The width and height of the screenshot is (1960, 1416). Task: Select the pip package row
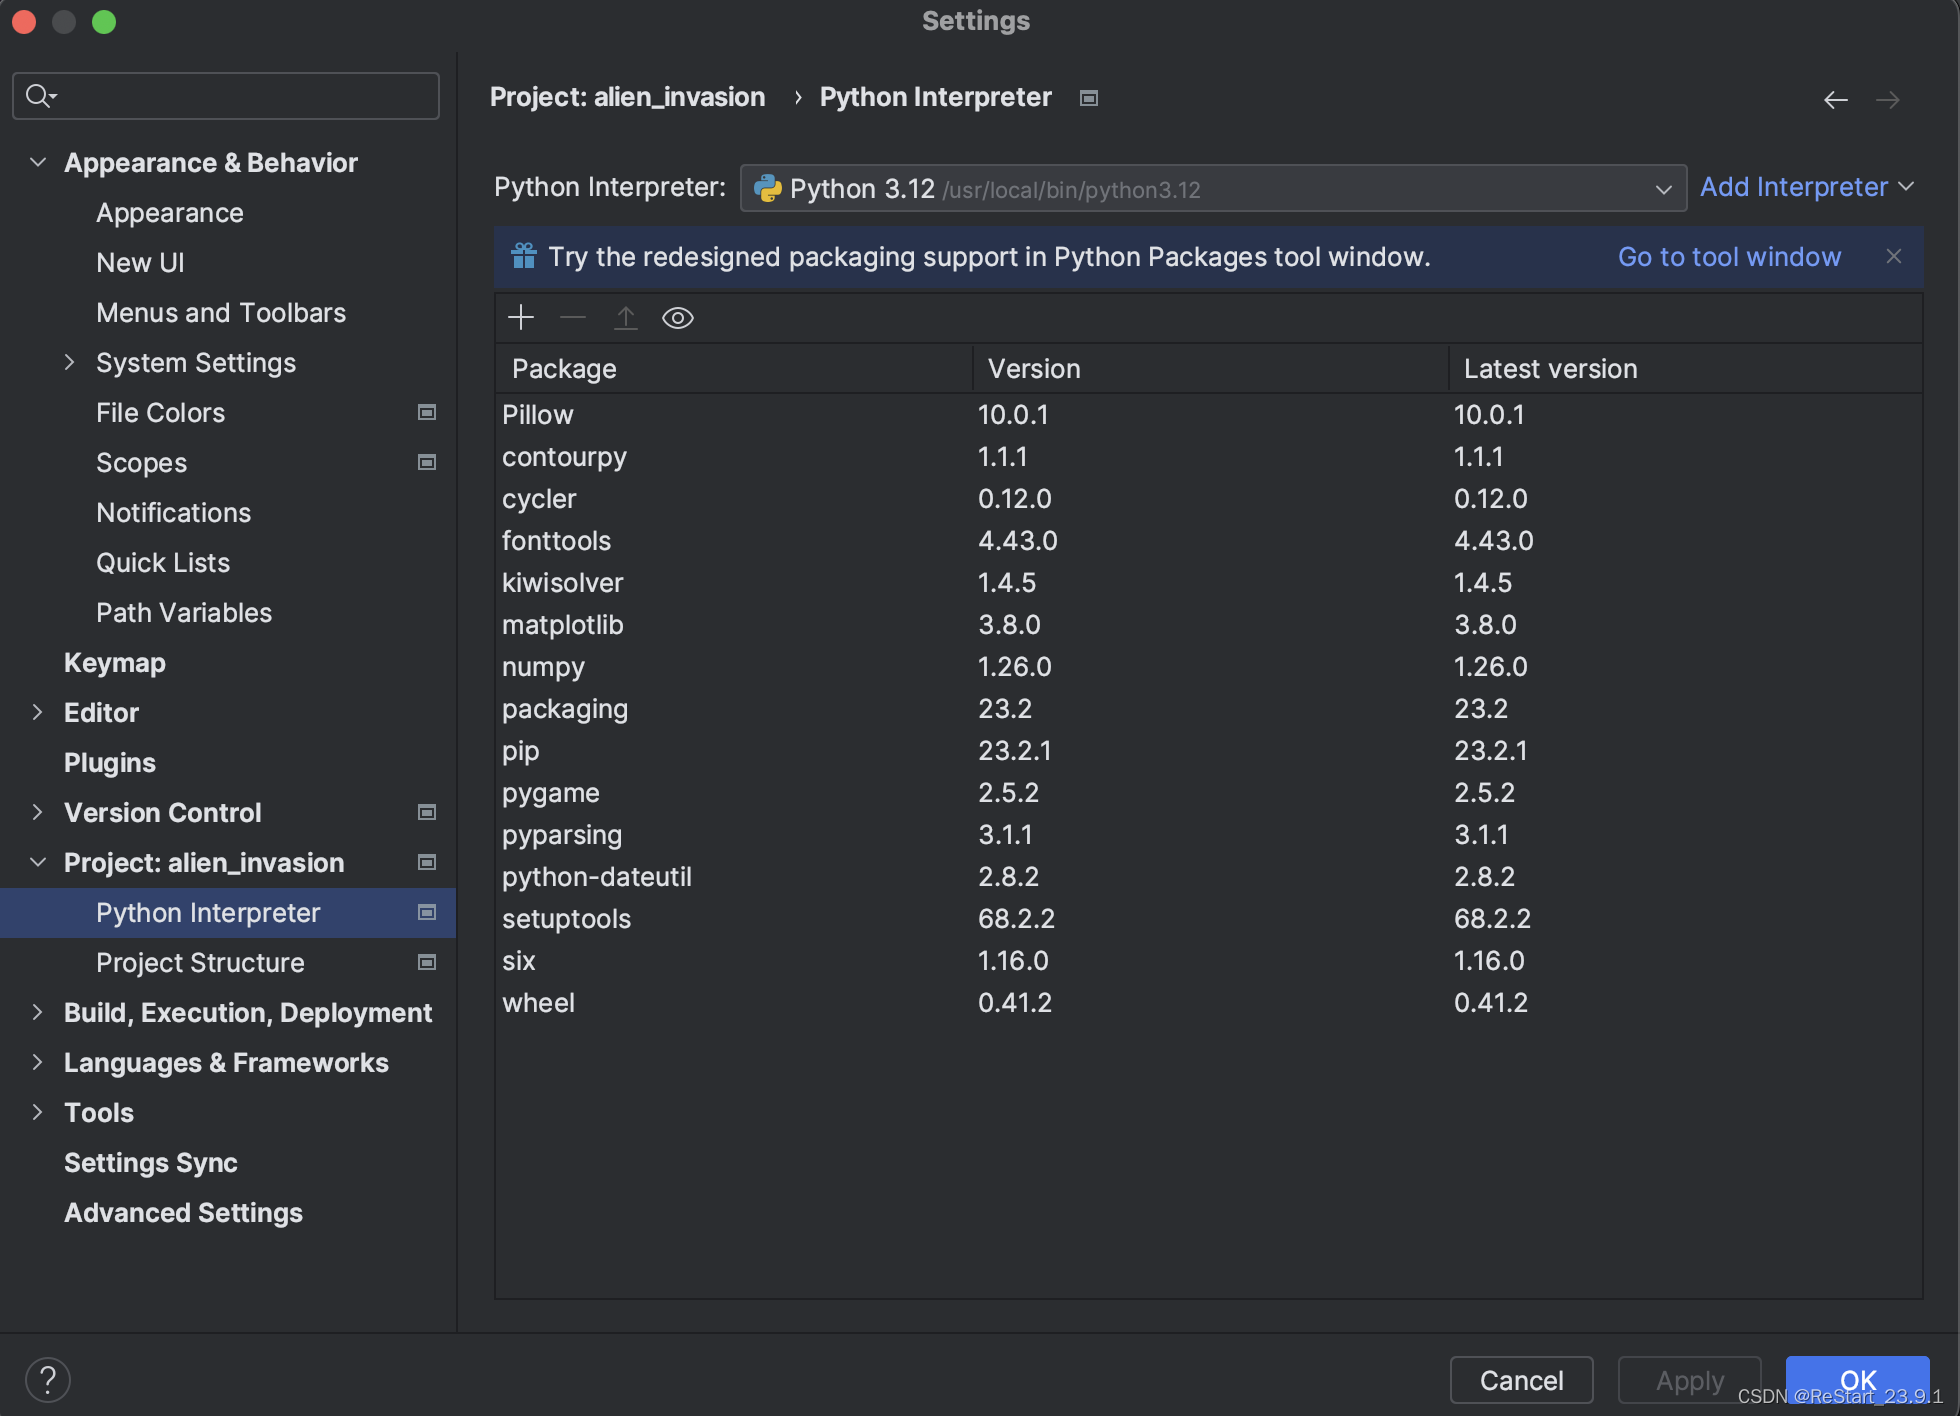point(1208,751)
